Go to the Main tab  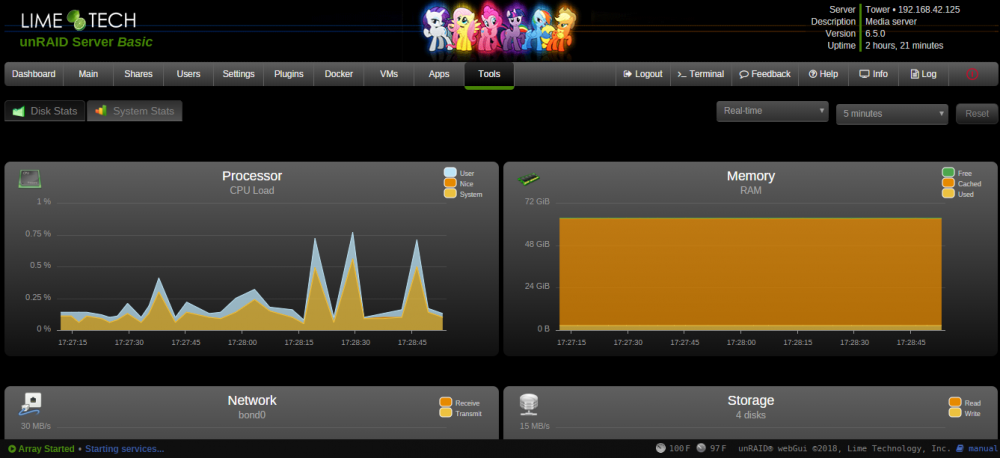tap(88, 74)
